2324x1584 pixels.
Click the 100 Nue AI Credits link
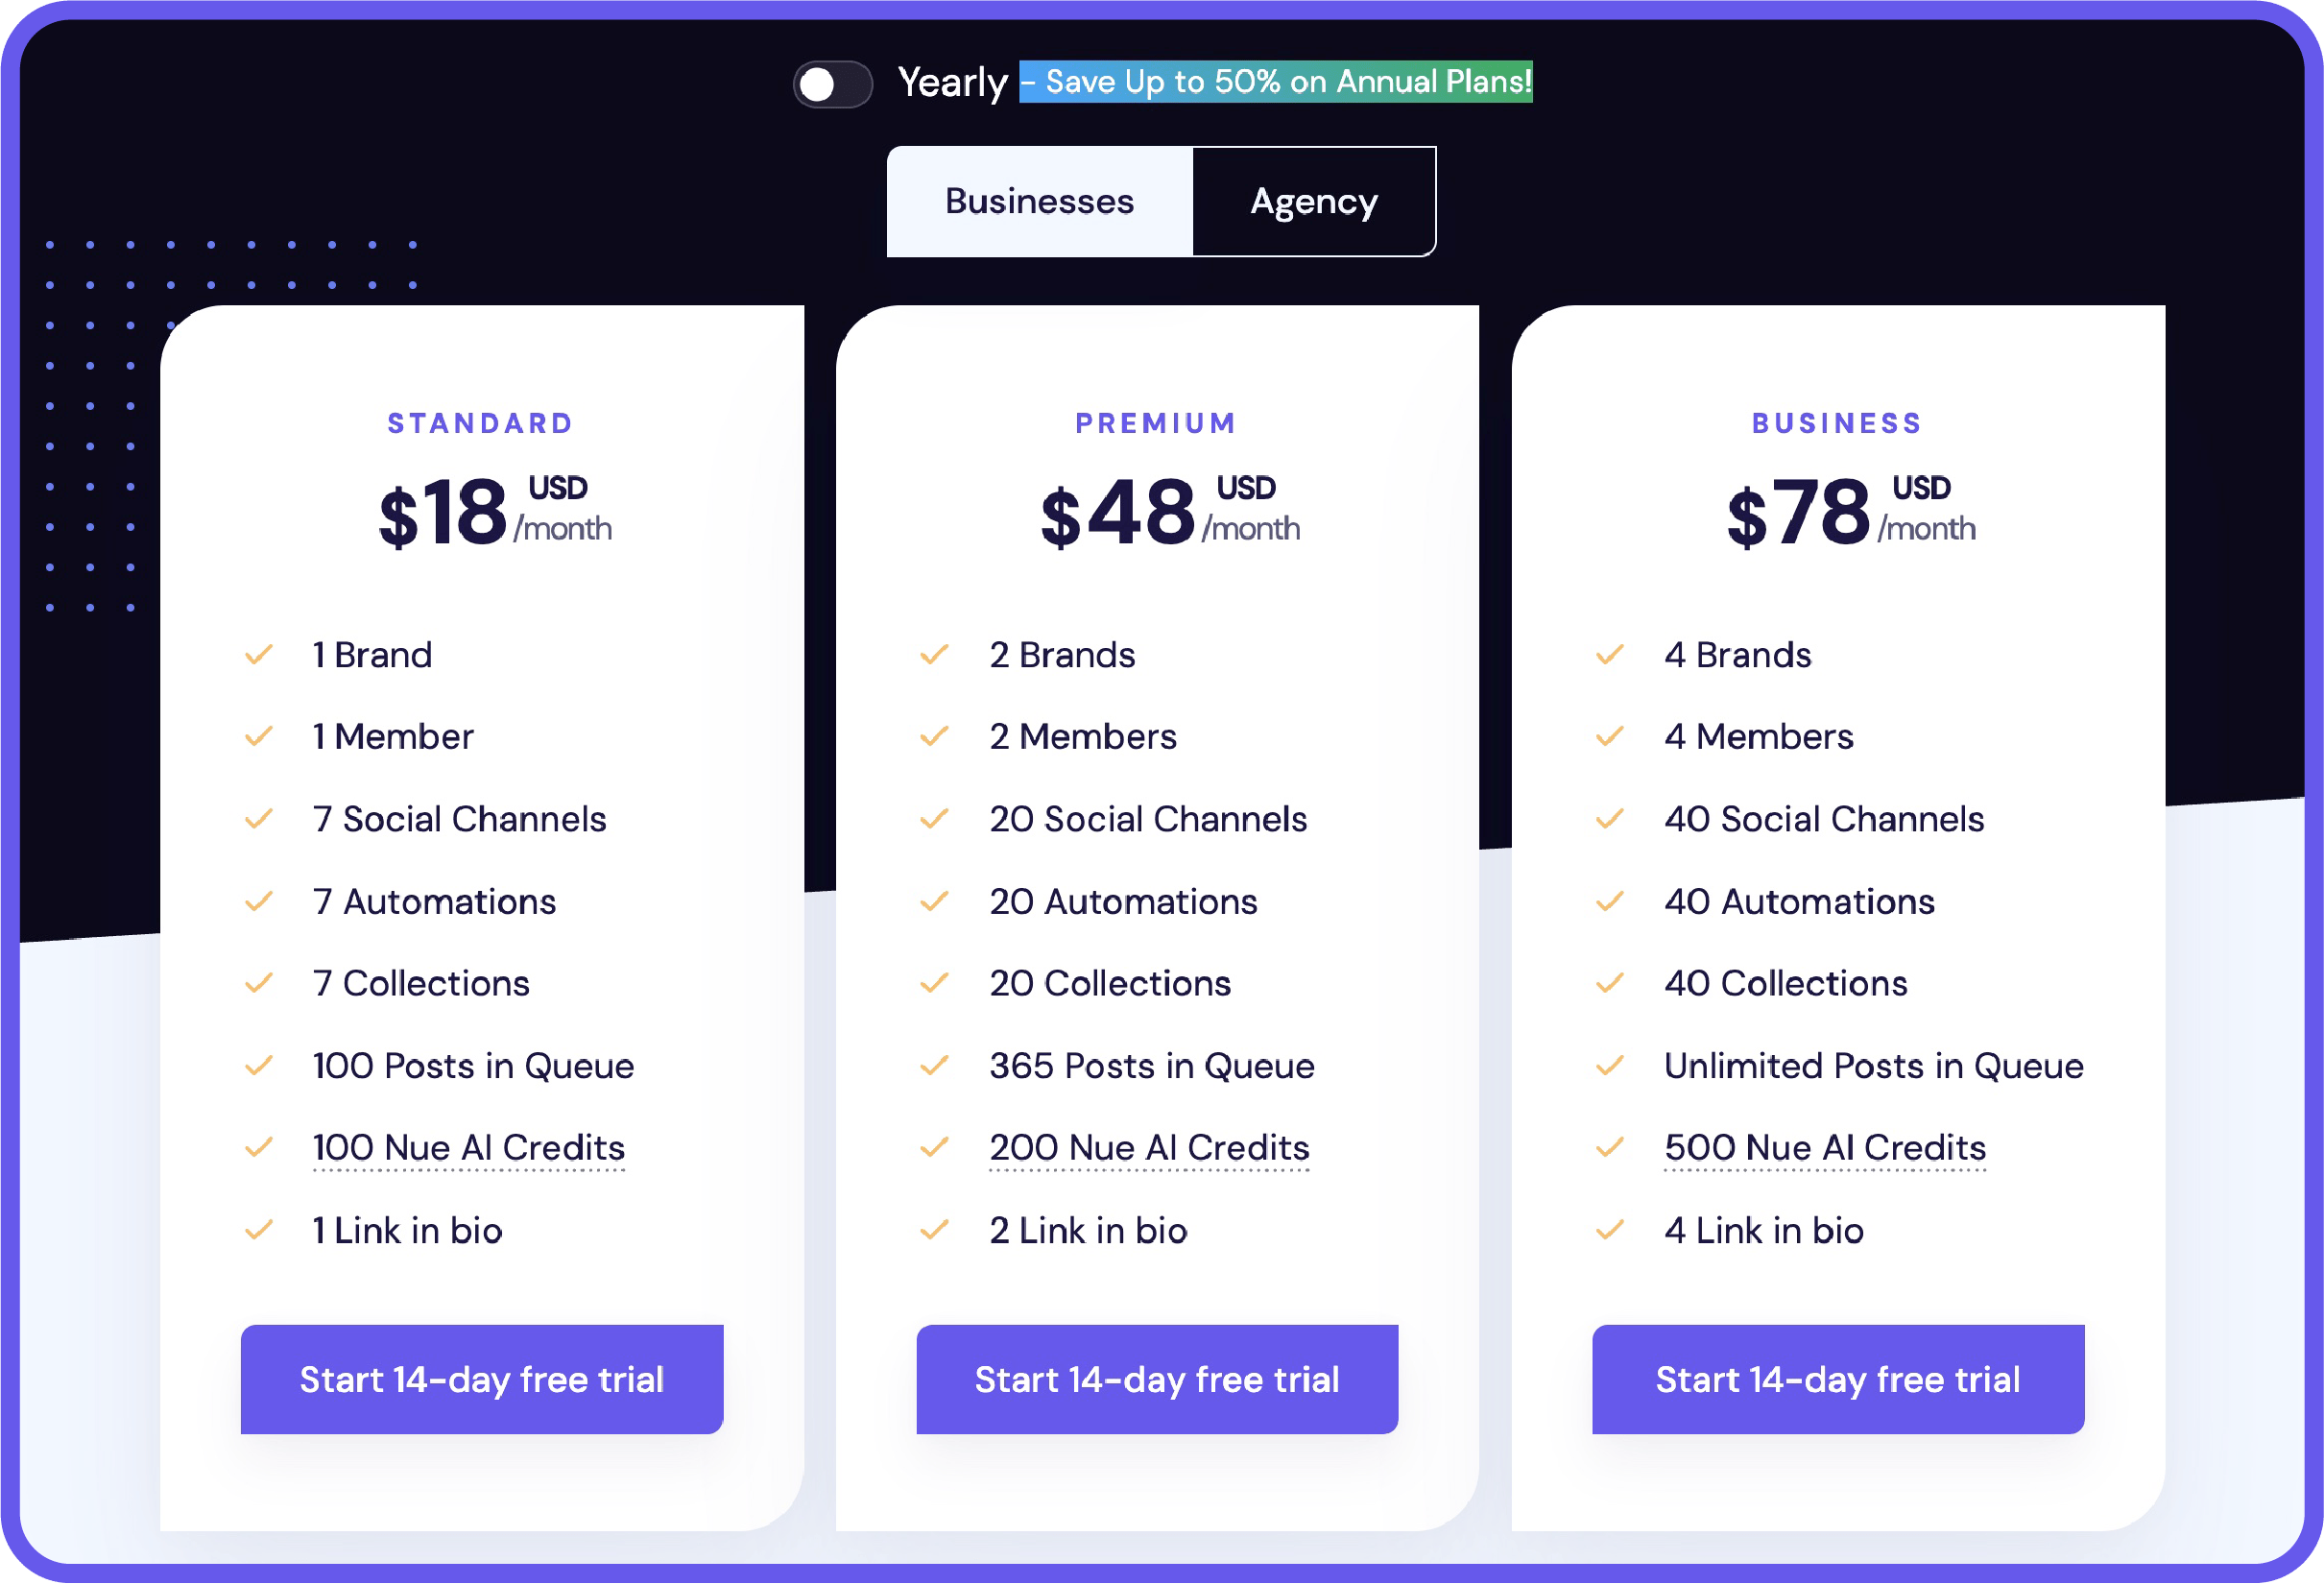click(x=468, y=1148)
